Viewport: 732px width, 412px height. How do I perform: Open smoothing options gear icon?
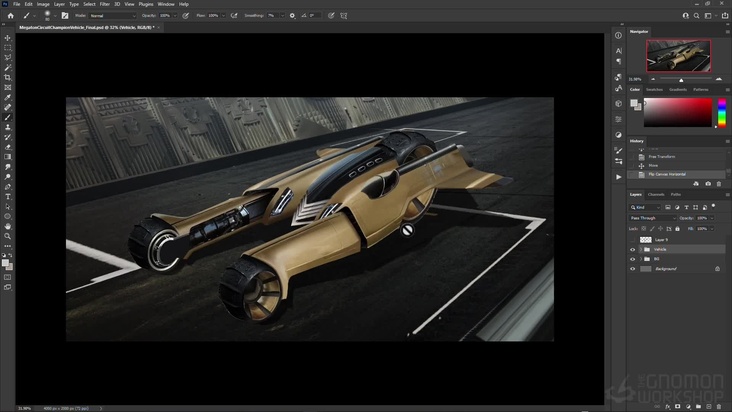pos(293,16)
